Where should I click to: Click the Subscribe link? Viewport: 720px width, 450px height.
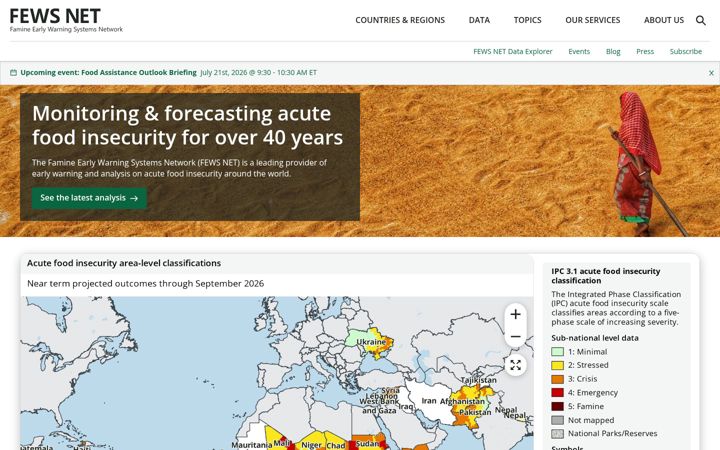coord(685,51)
